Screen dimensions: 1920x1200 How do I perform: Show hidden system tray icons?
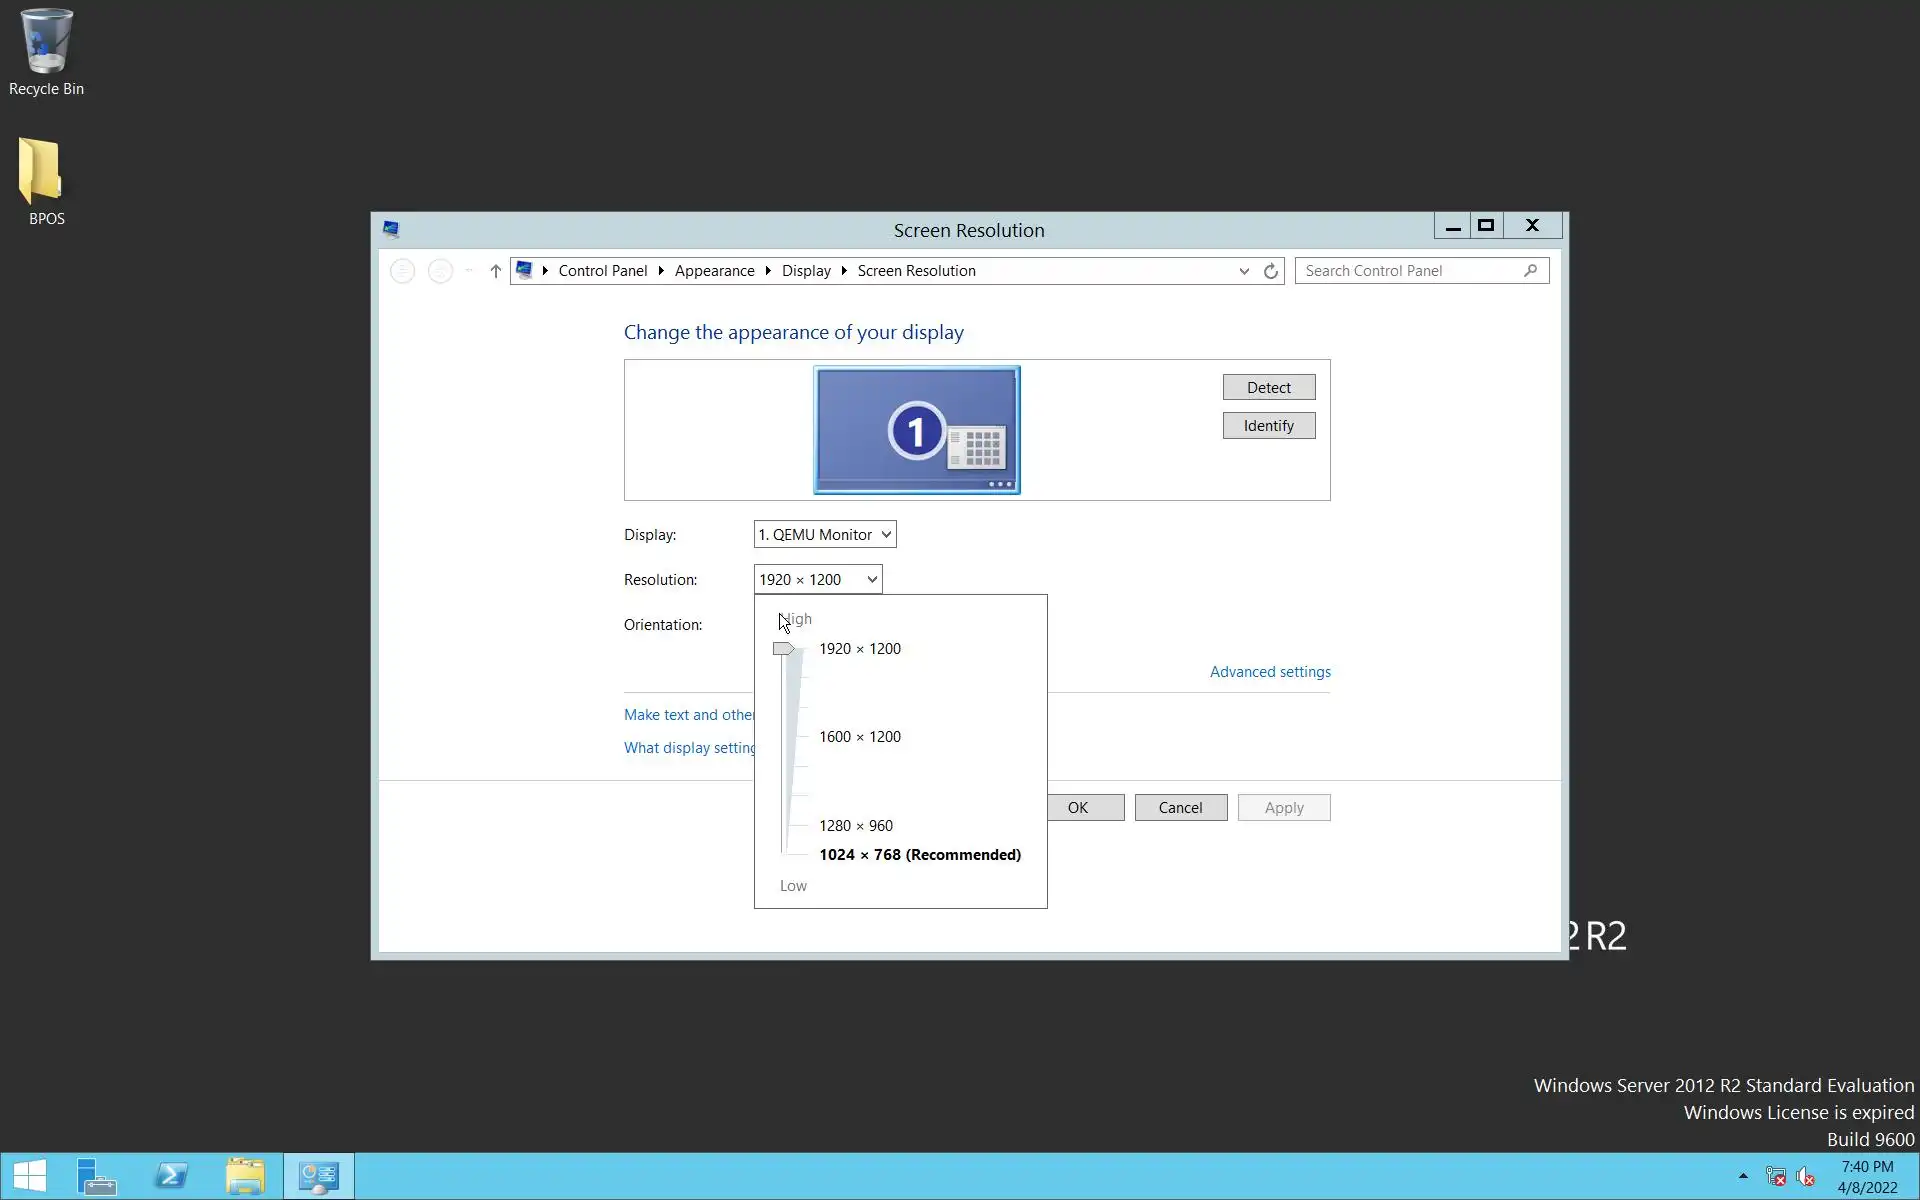click(x=1743, y=1176)
